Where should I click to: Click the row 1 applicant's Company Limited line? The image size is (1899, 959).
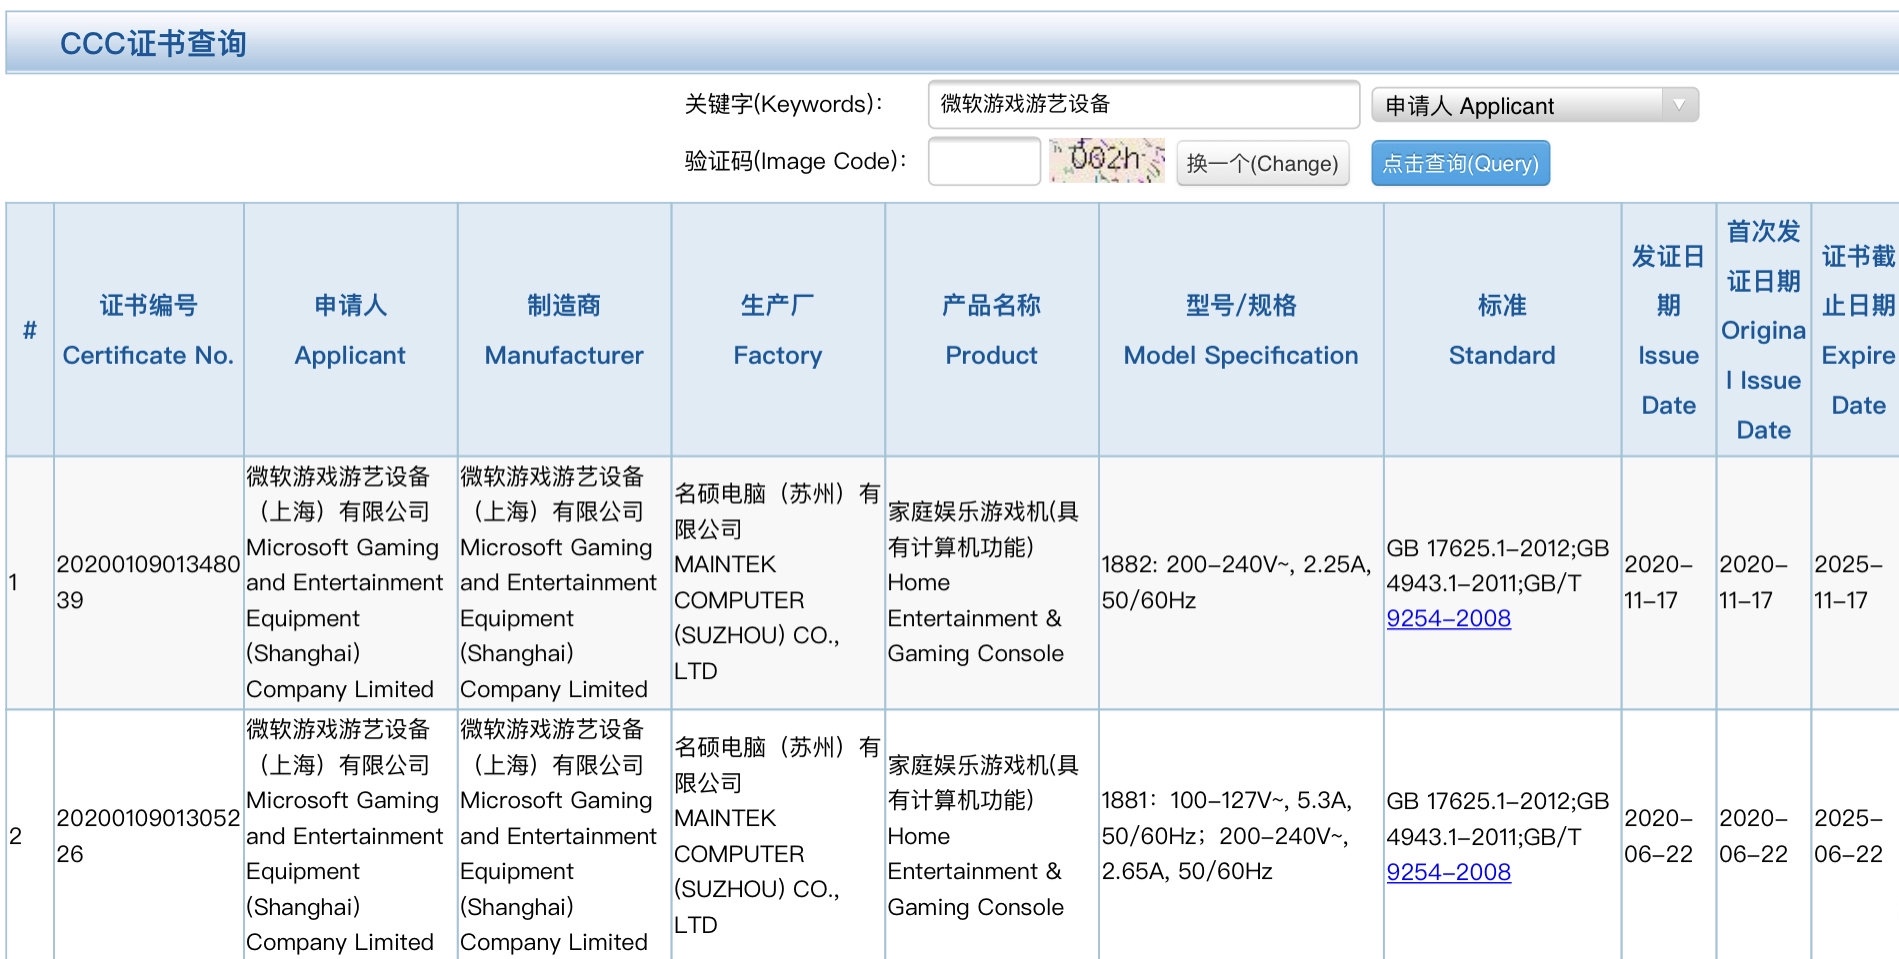coord(340,689)
